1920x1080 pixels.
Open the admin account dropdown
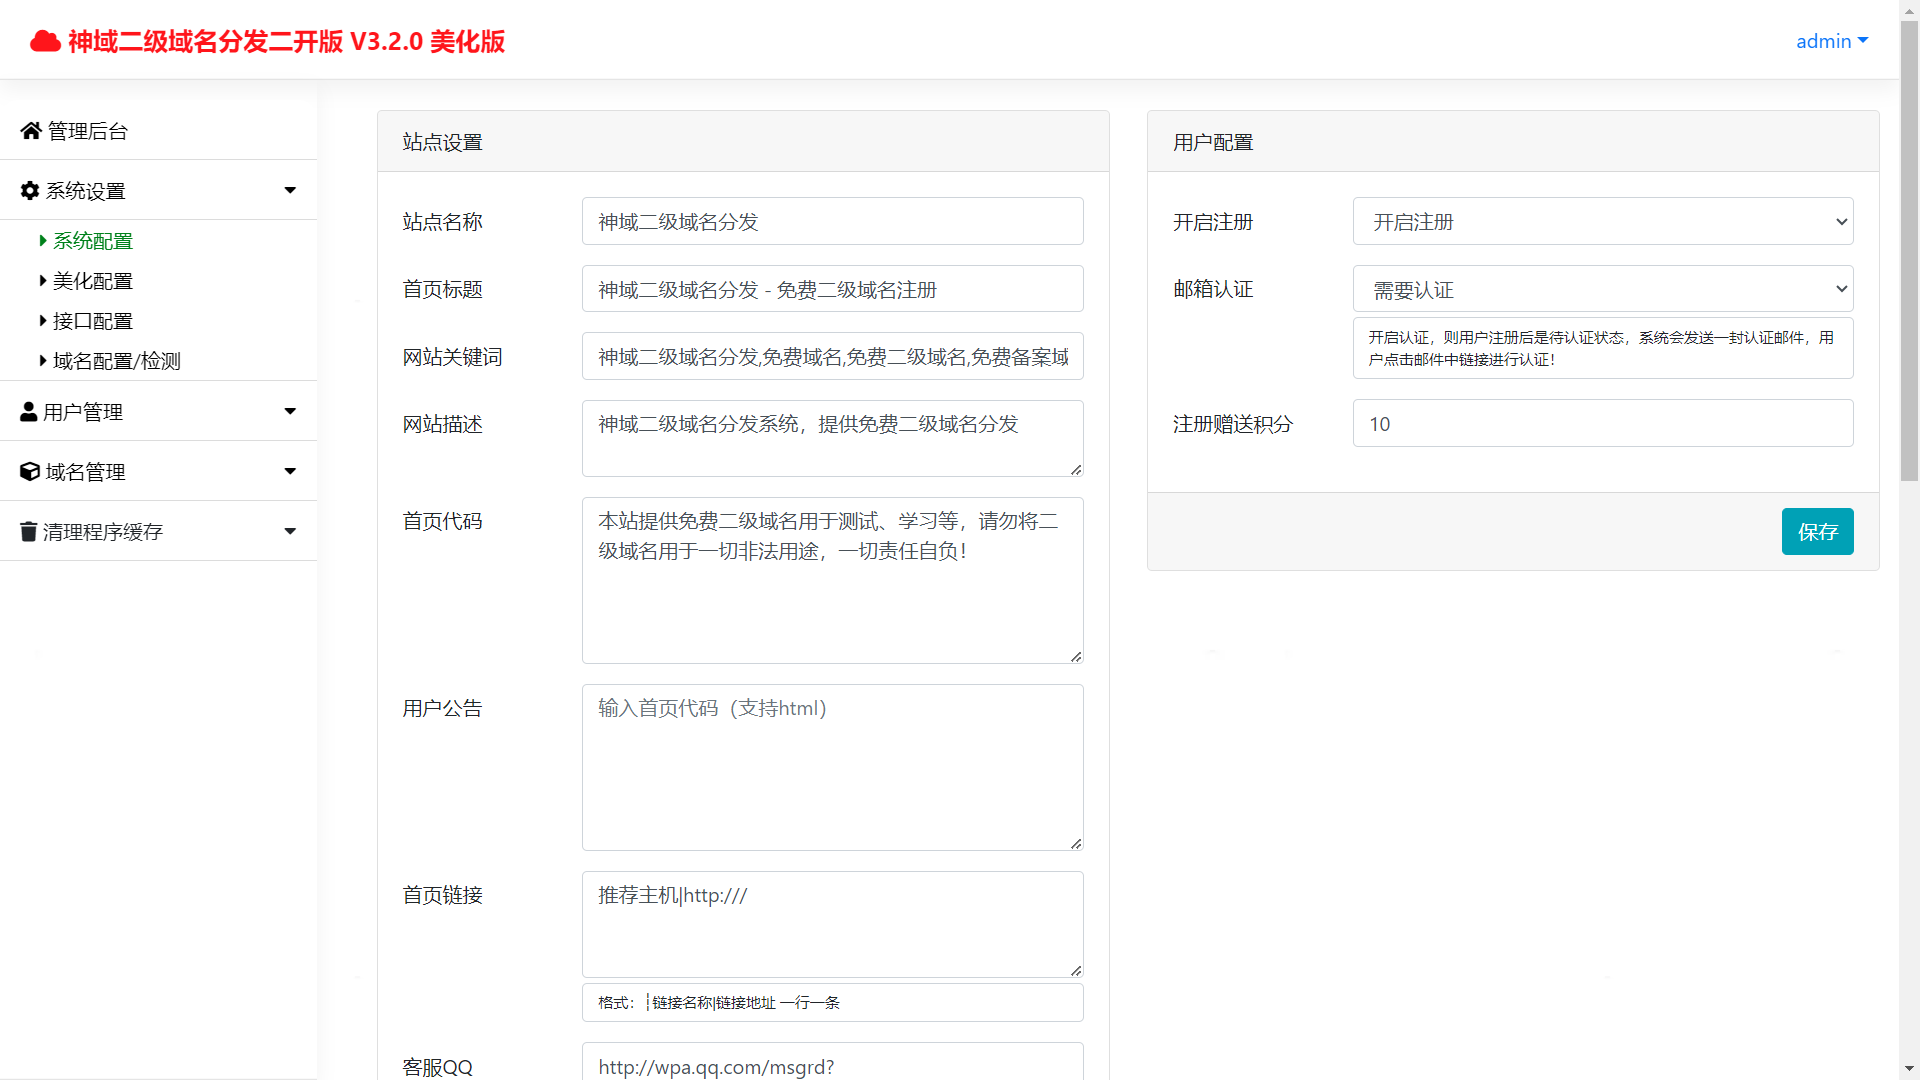coord(1831,41)
